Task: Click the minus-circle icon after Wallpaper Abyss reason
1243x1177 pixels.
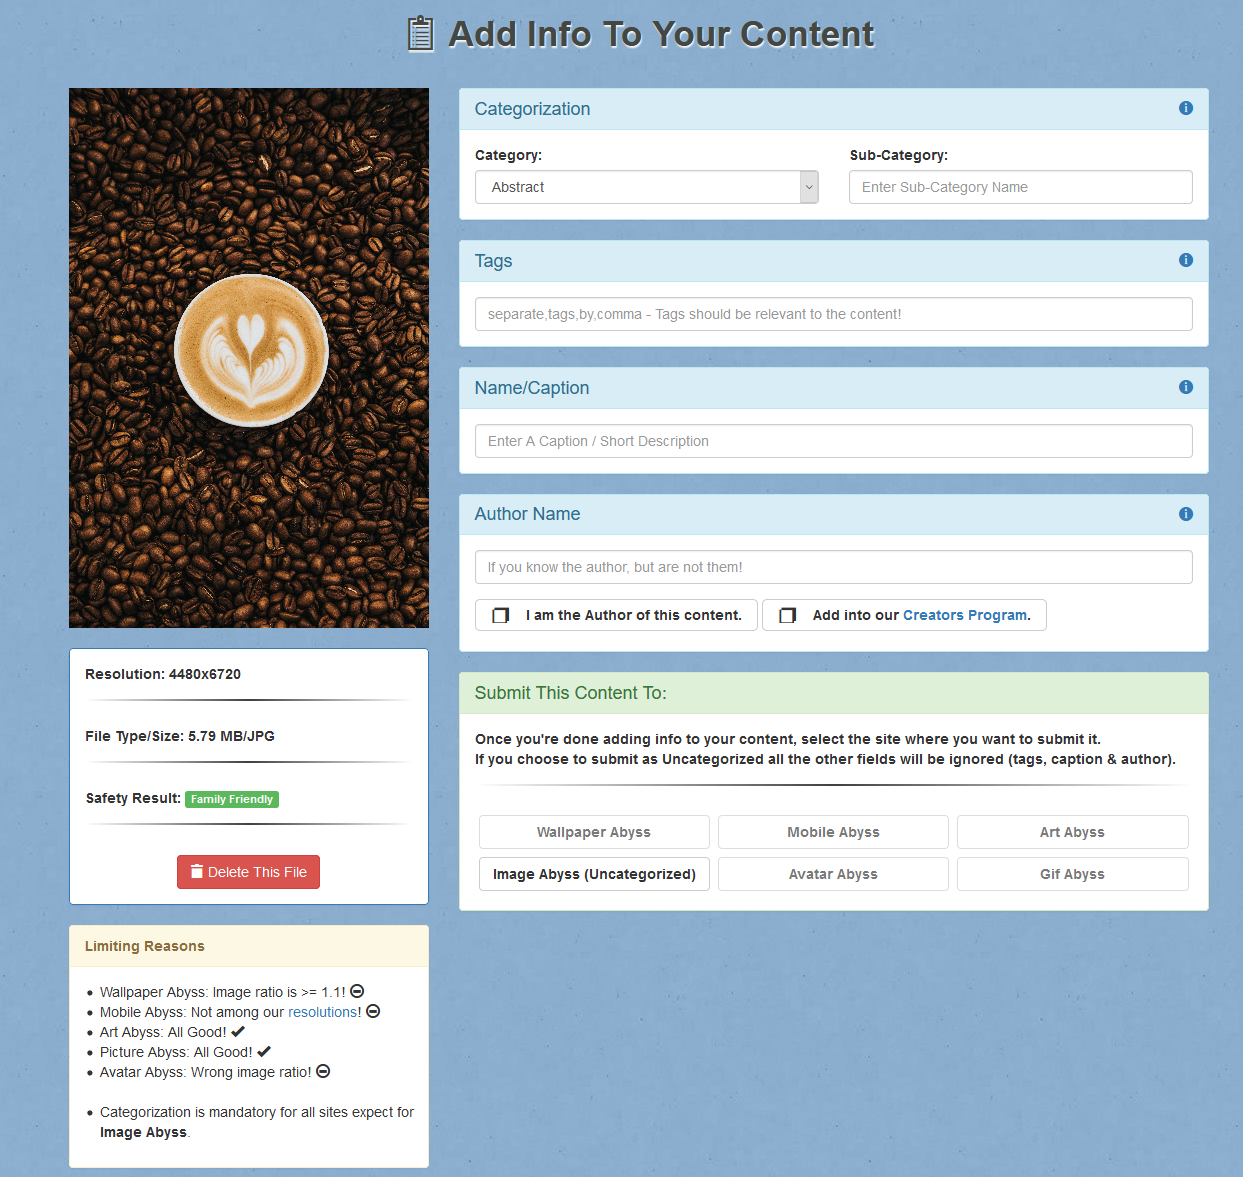Action: click(x=357, y=991)
